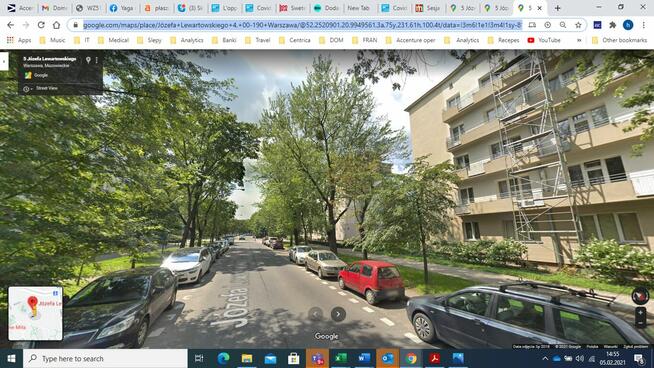The image size is (654, 368).
Task: Open volume control in system tray
Action: pyautogui.click(x=580, y=358)
